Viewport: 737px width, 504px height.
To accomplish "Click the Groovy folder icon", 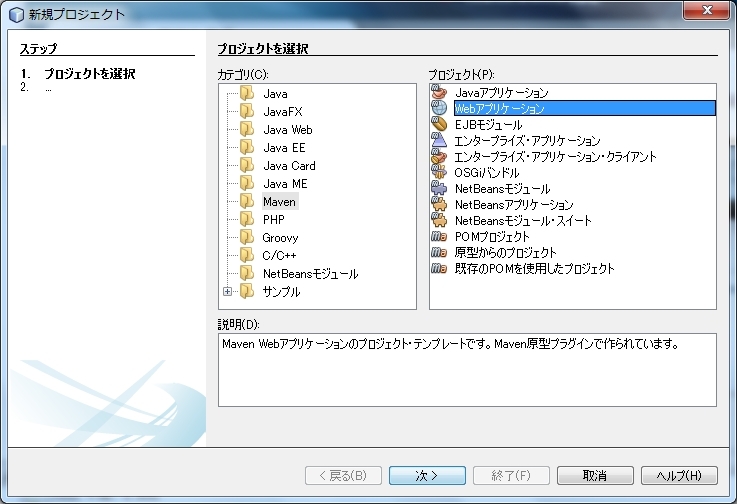I will tap(247, 237).
